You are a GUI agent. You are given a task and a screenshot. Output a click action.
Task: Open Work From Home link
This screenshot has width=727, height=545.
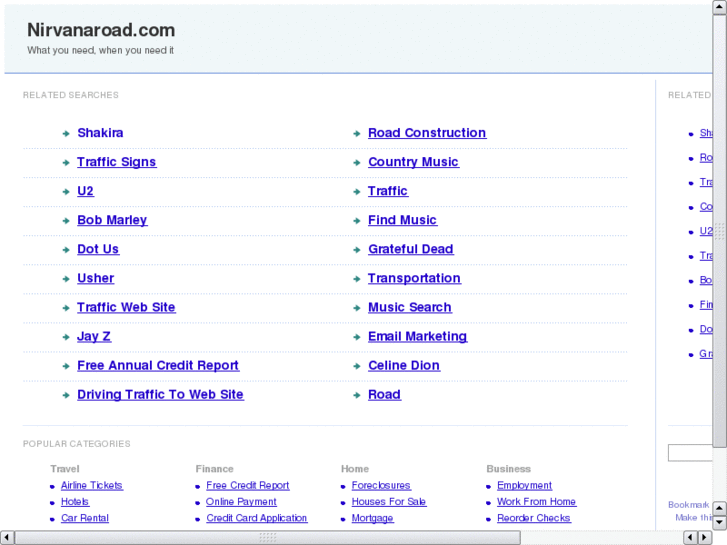[536, 502]
